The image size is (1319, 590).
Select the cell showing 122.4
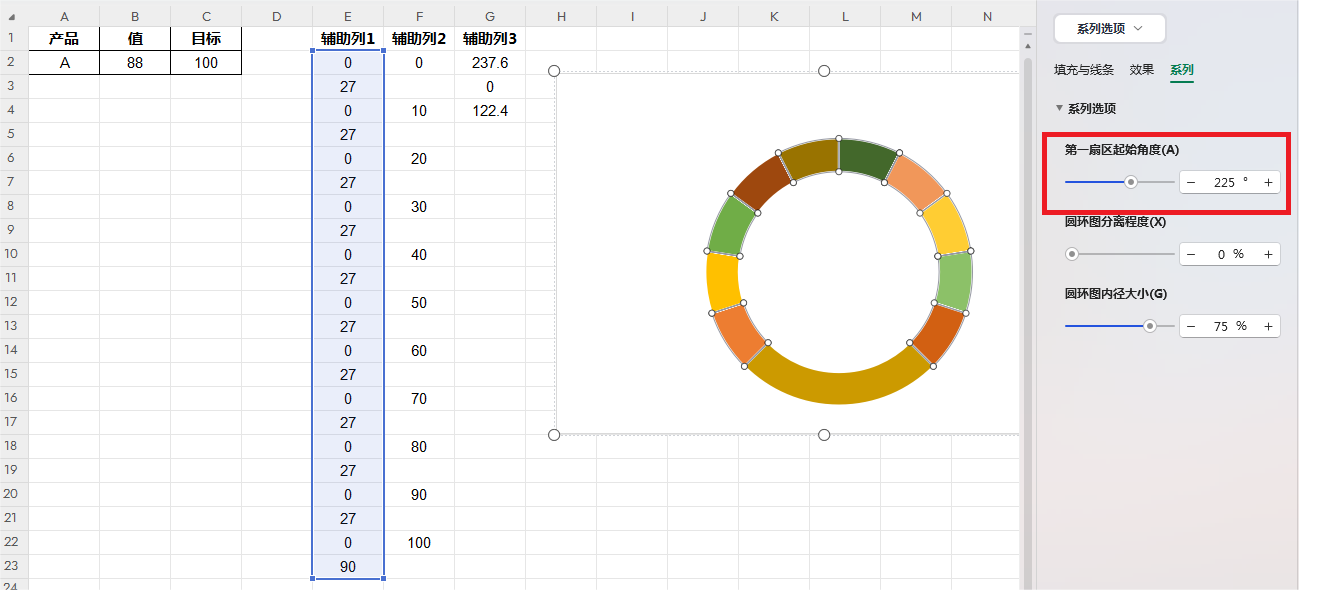coord(490,111)
